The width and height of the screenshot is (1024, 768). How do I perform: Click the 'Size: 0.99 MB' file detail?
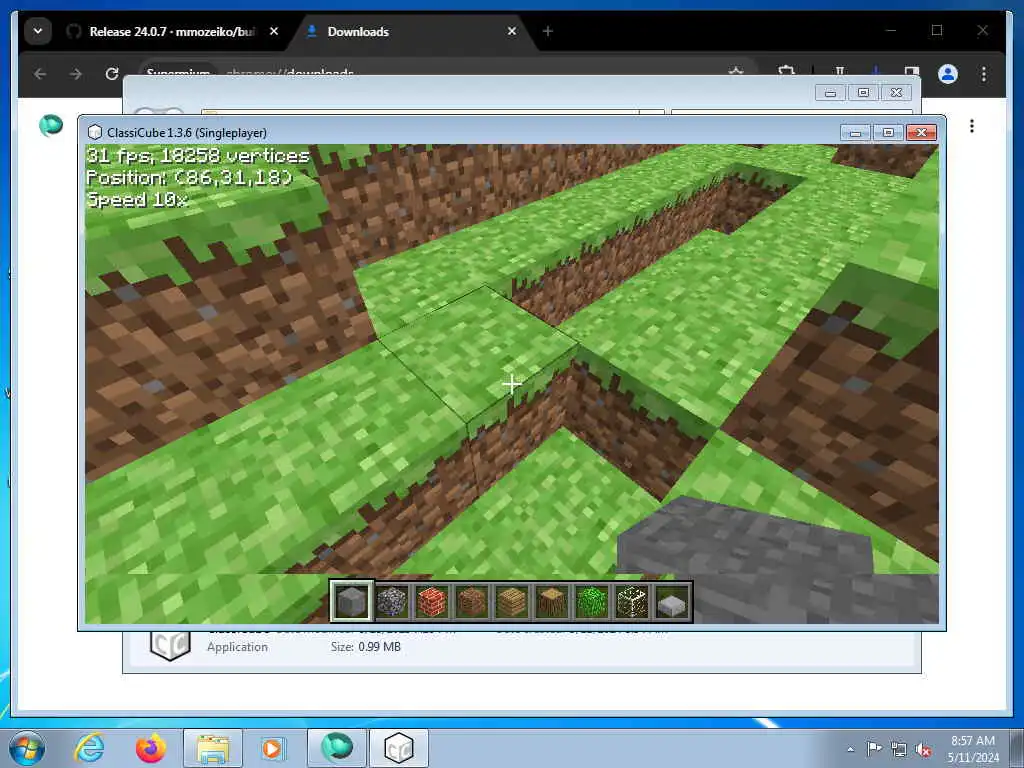click(366, 647)
